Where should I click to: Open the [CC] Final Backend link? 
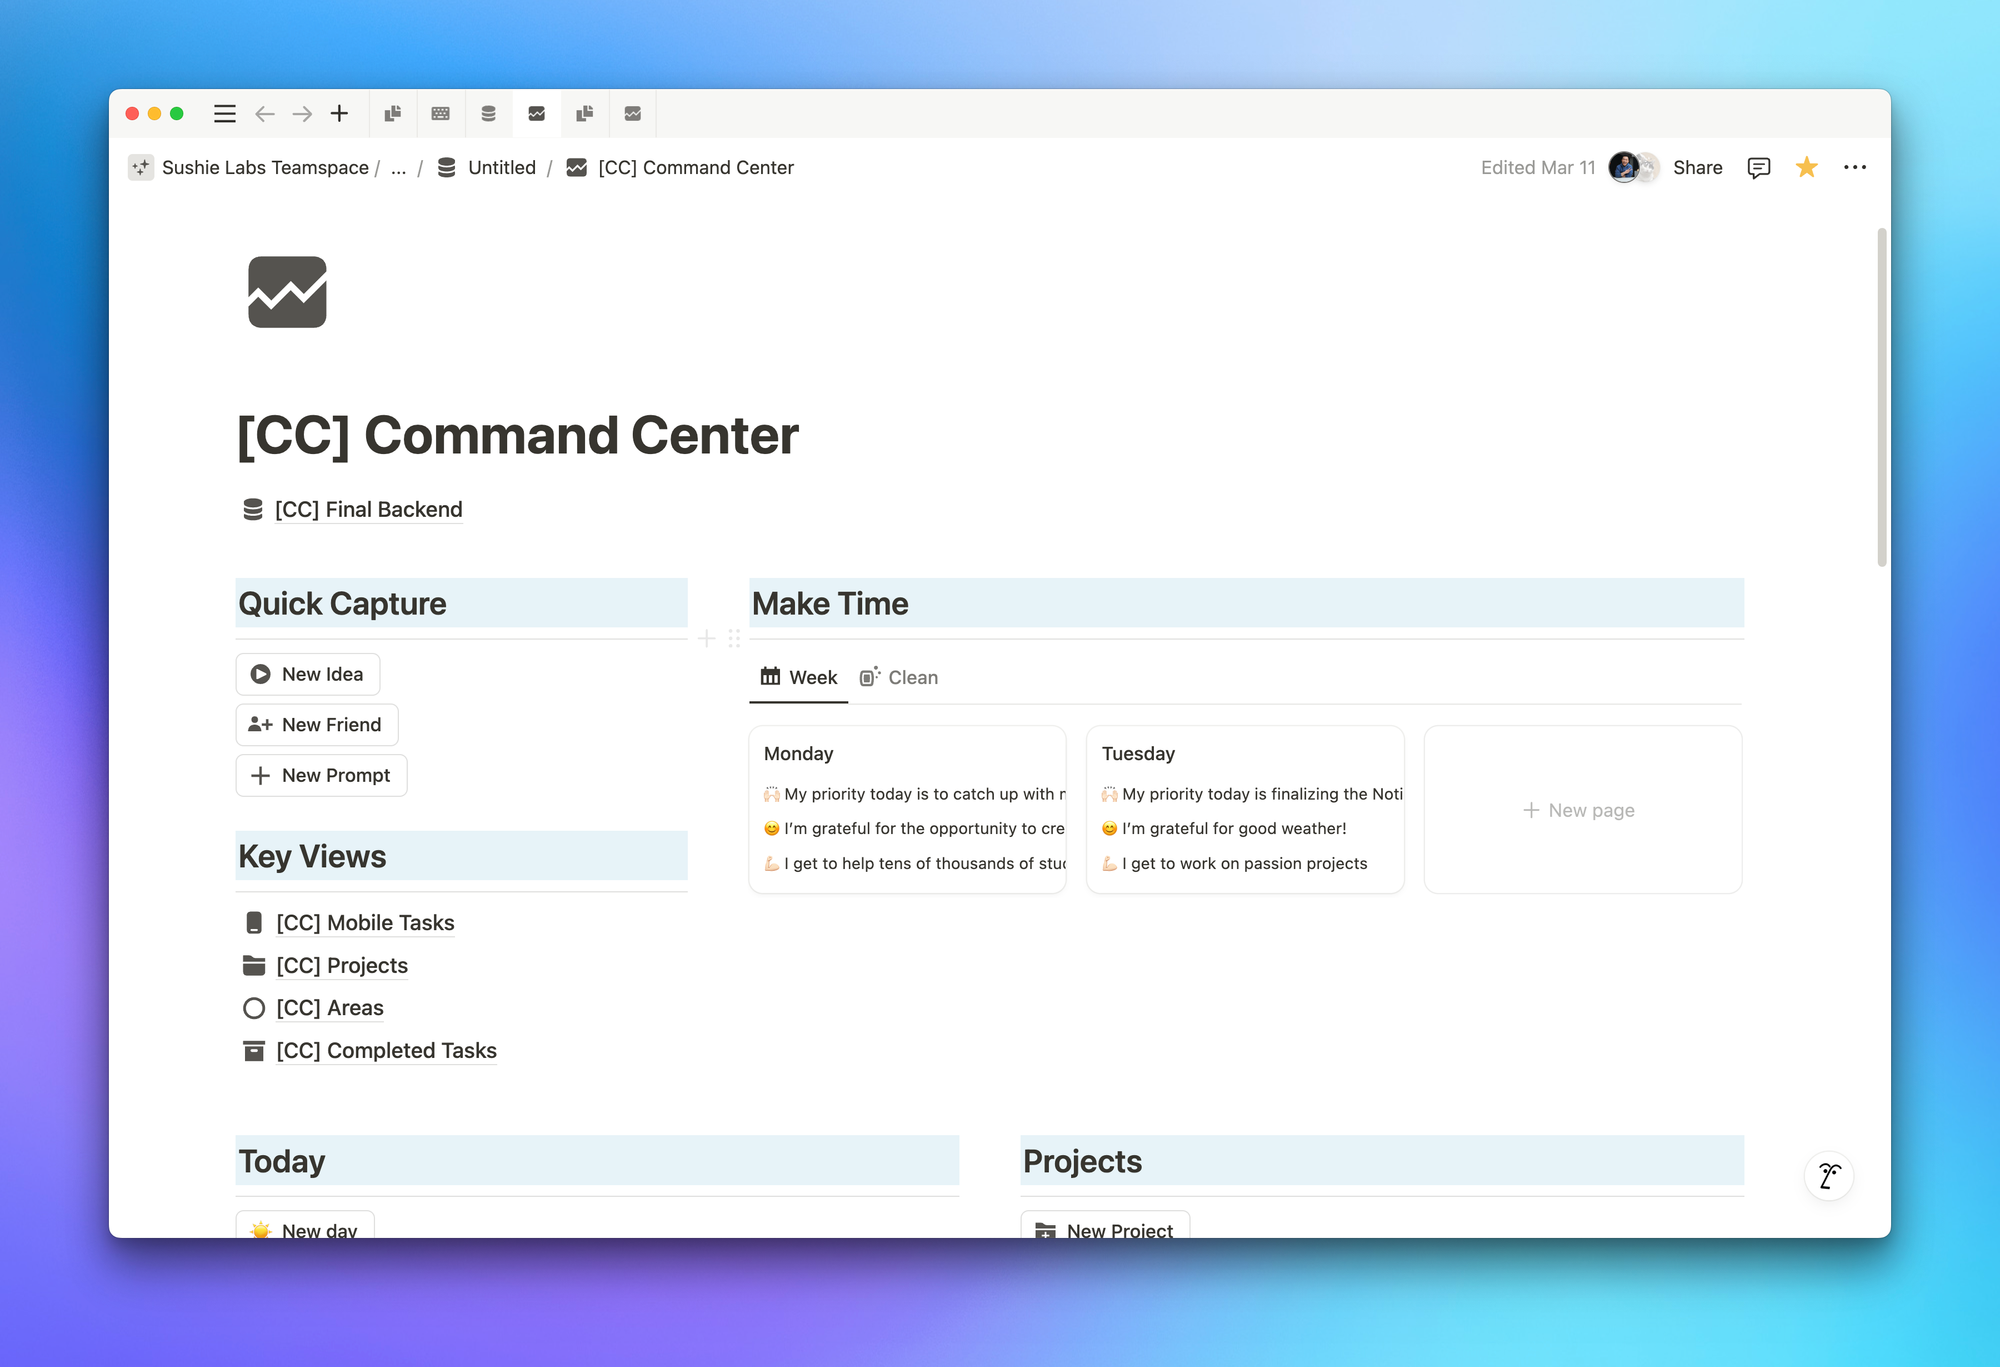pos(367,510)
